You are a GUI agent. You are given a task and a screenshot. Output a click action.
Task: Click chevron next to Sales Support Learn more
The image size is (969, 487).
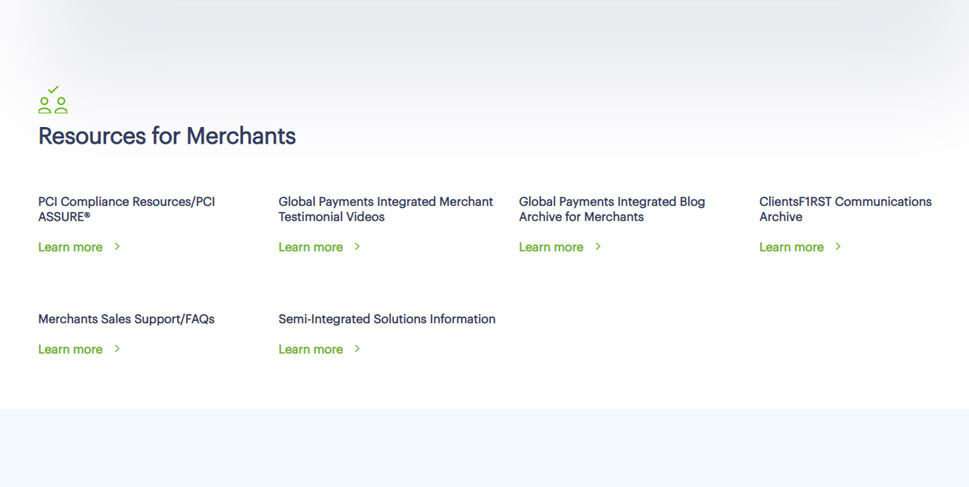(x=117, y=349)
